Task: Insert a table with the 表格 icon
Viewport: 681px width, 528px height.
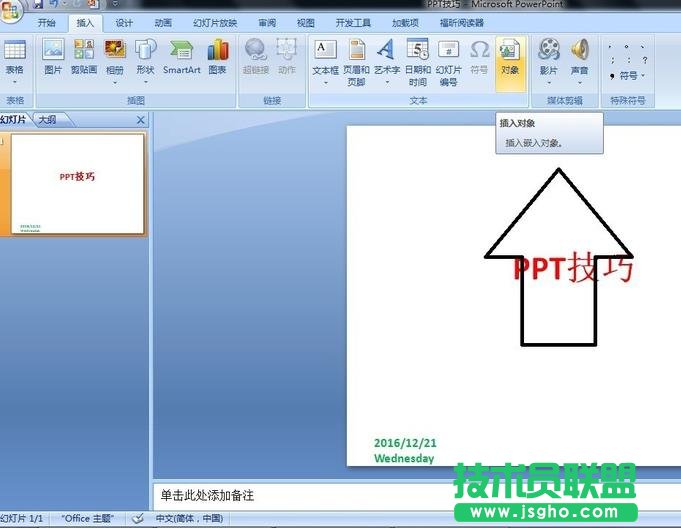Action: (x=14, y=50)
